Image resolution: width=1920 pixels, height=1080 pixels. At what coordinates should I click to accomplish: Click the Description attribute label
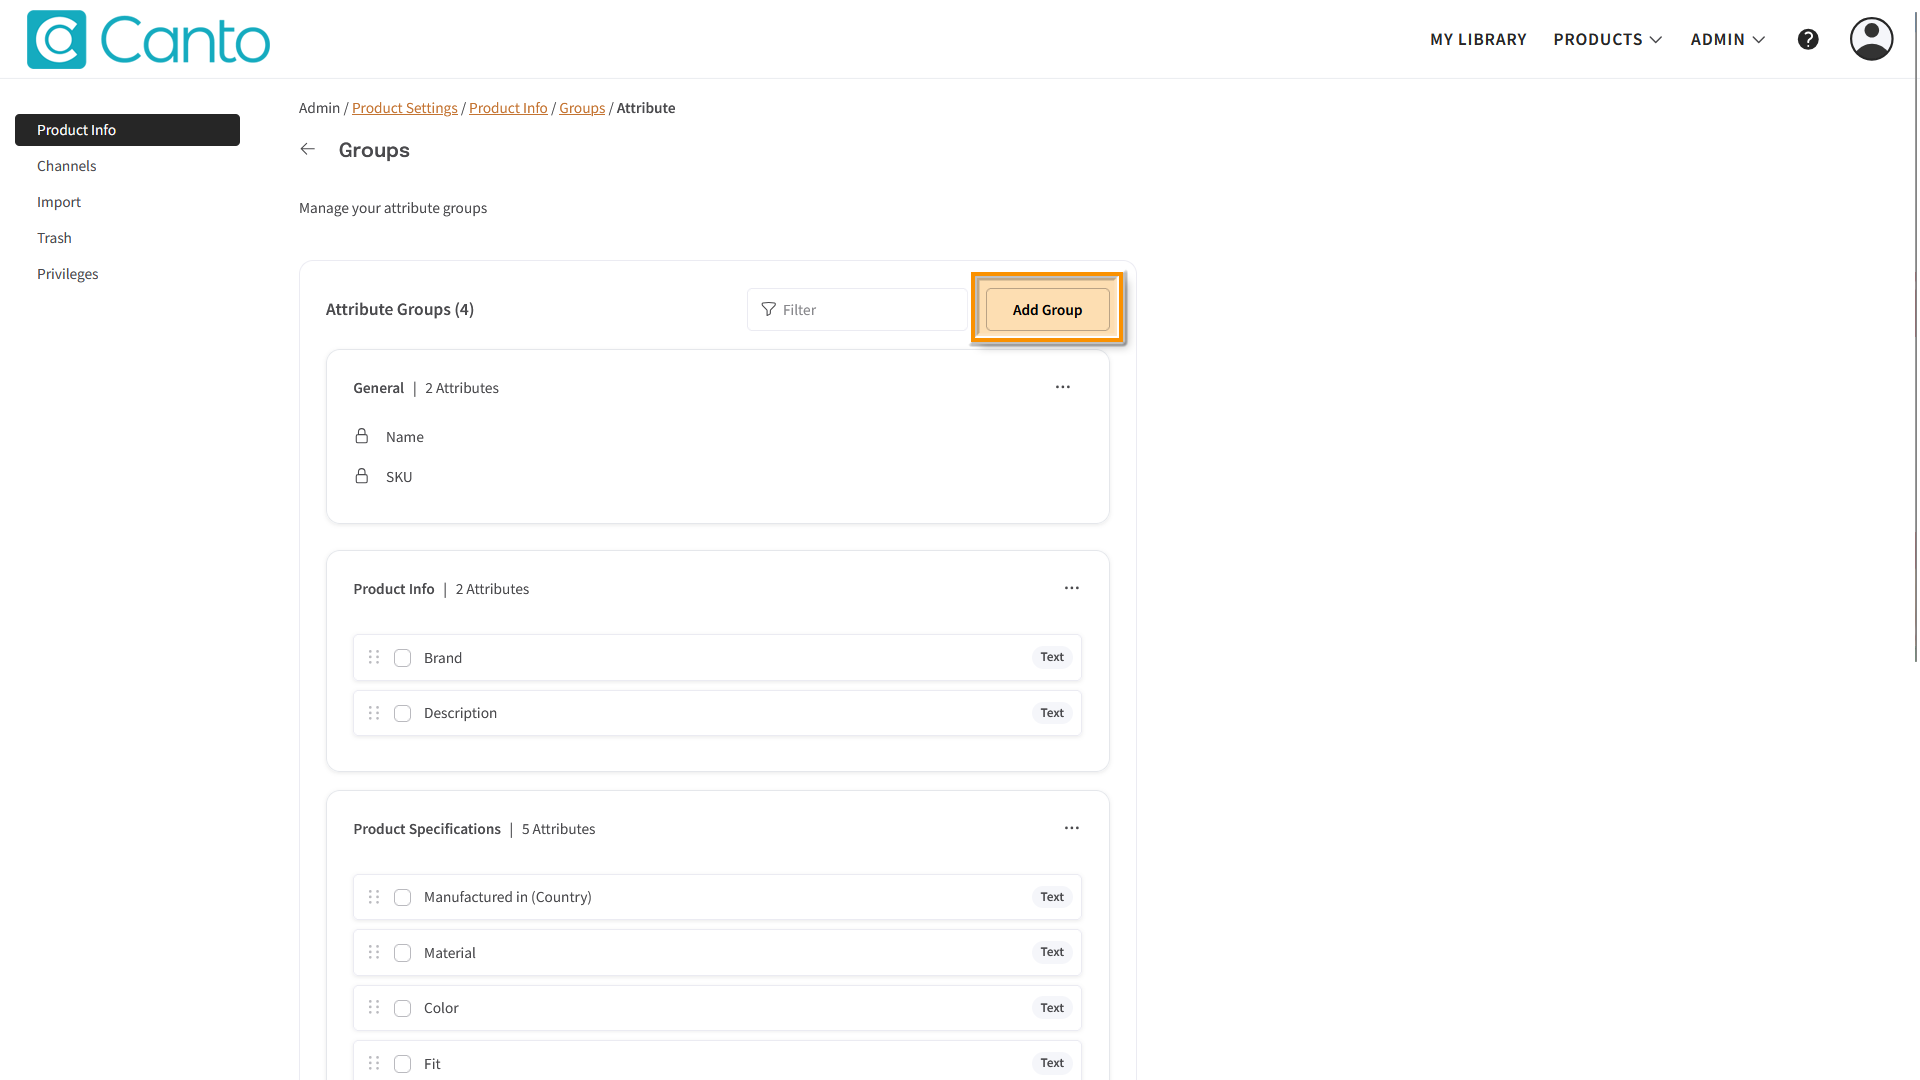click(x=460, y=713)
